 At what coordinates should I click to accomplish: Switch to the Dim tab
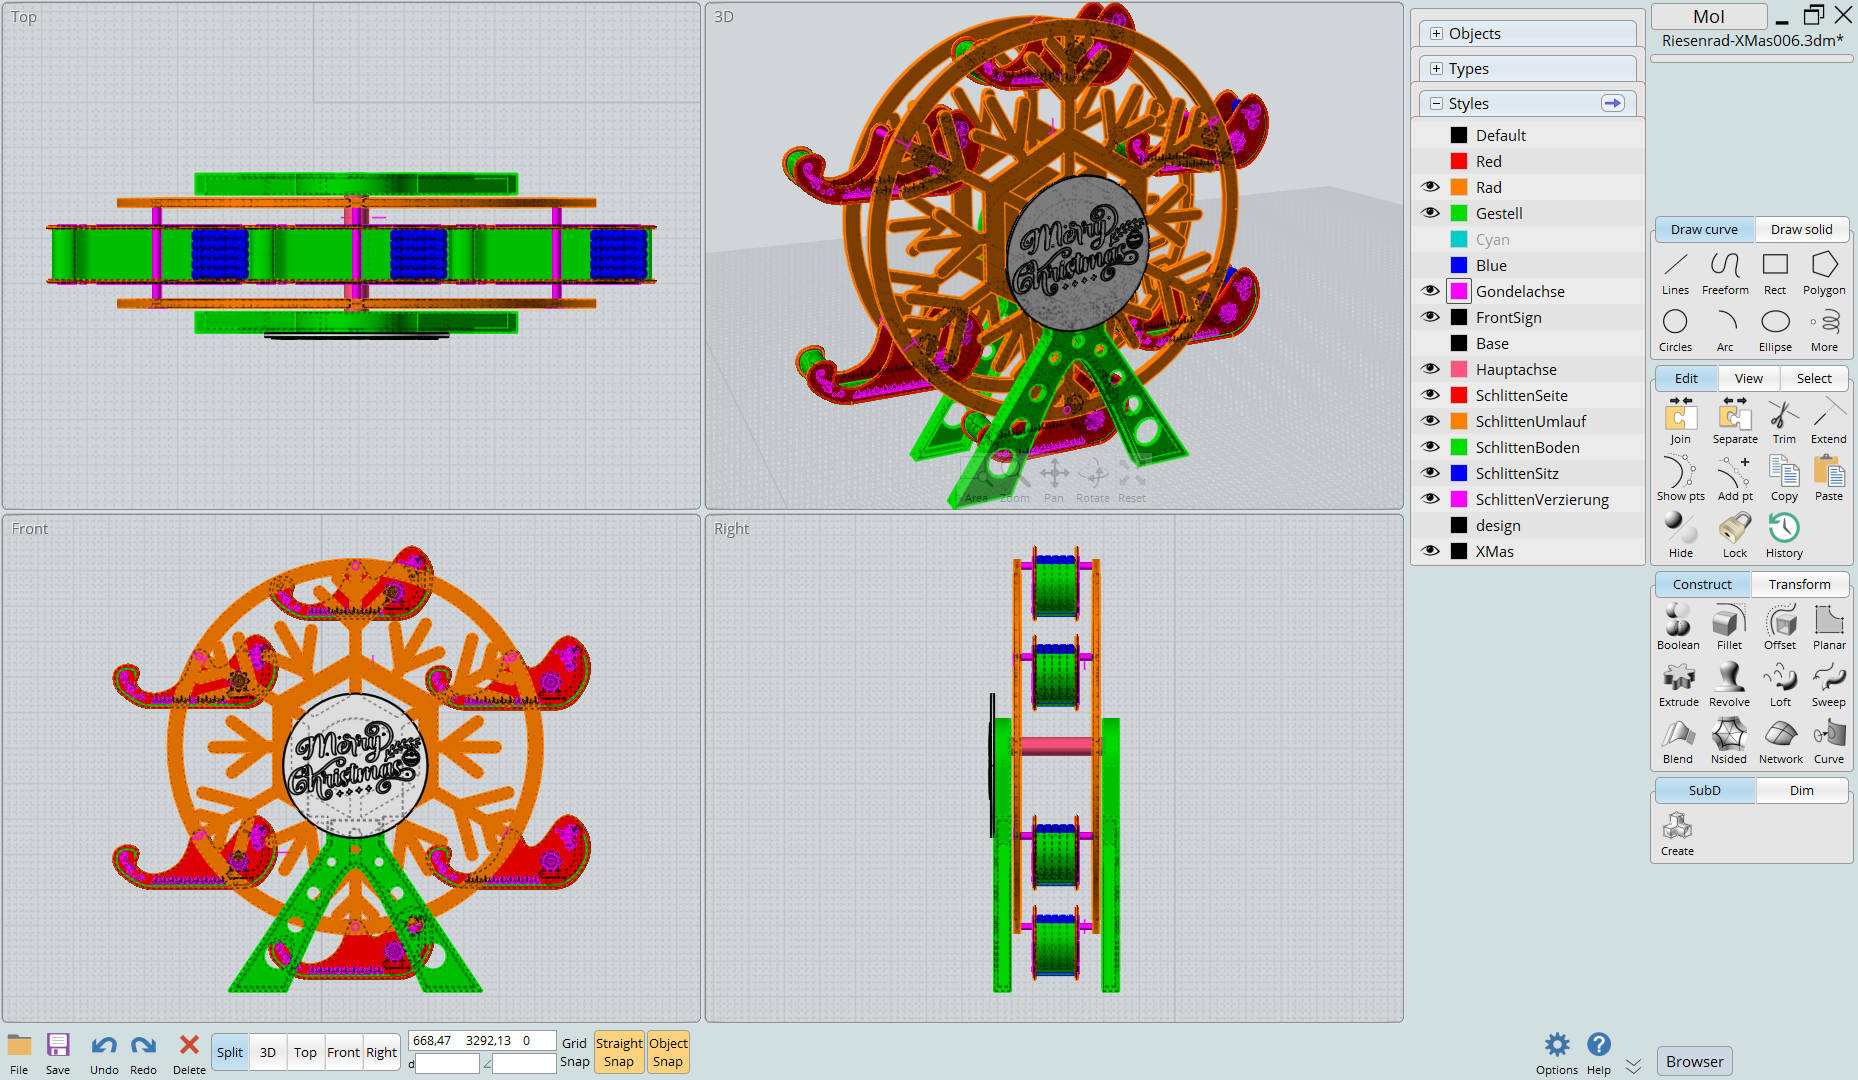pos(1801,790)
